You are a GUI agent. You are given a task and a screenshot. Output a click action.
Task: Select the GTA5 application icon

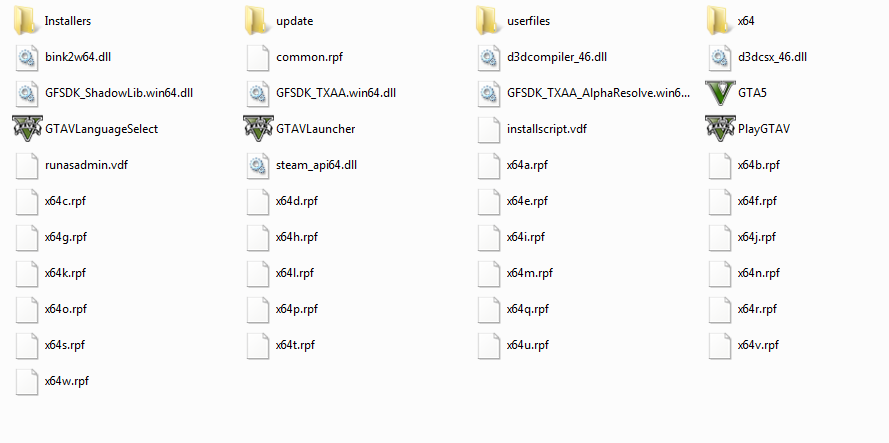tap(720, 93)
